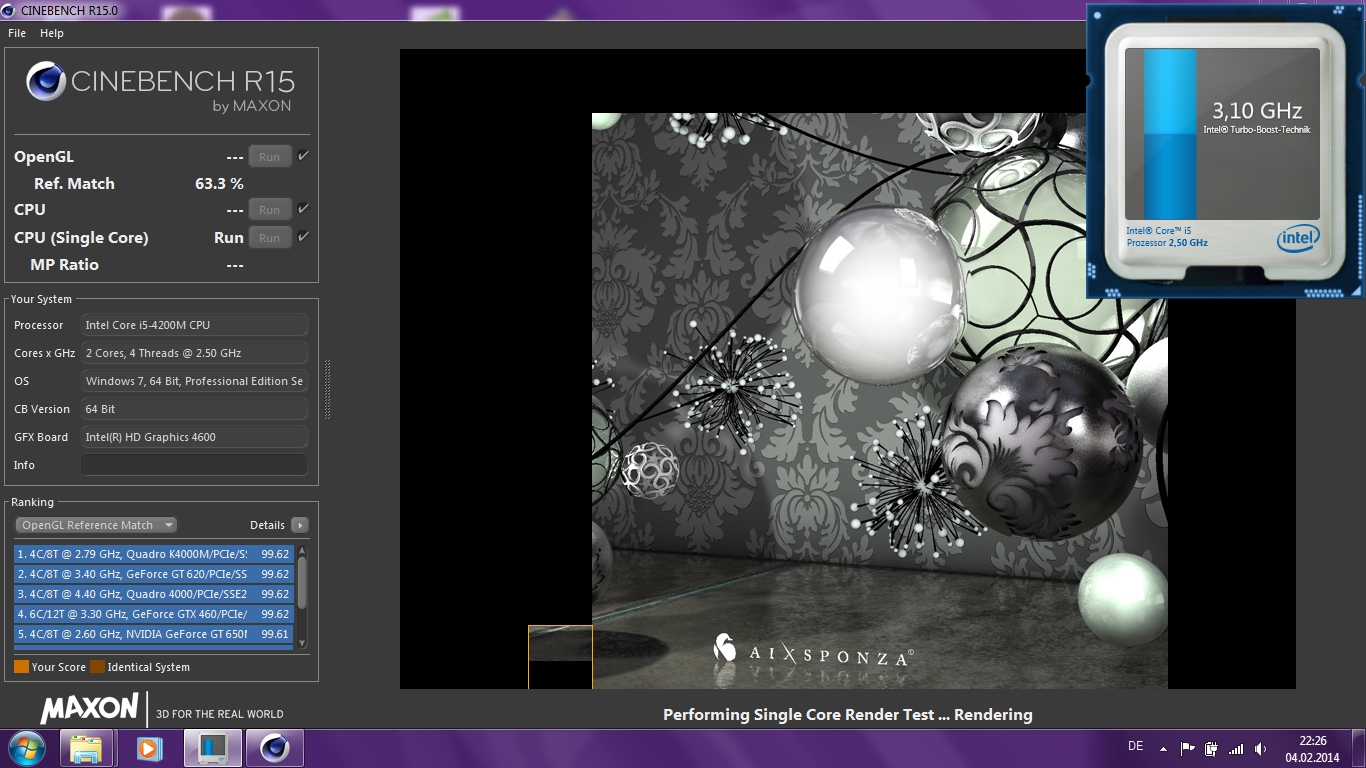Screen dimensions: 1366x768
Task: Click the power plug tray icon
Action: click(x=1212, y=748)
